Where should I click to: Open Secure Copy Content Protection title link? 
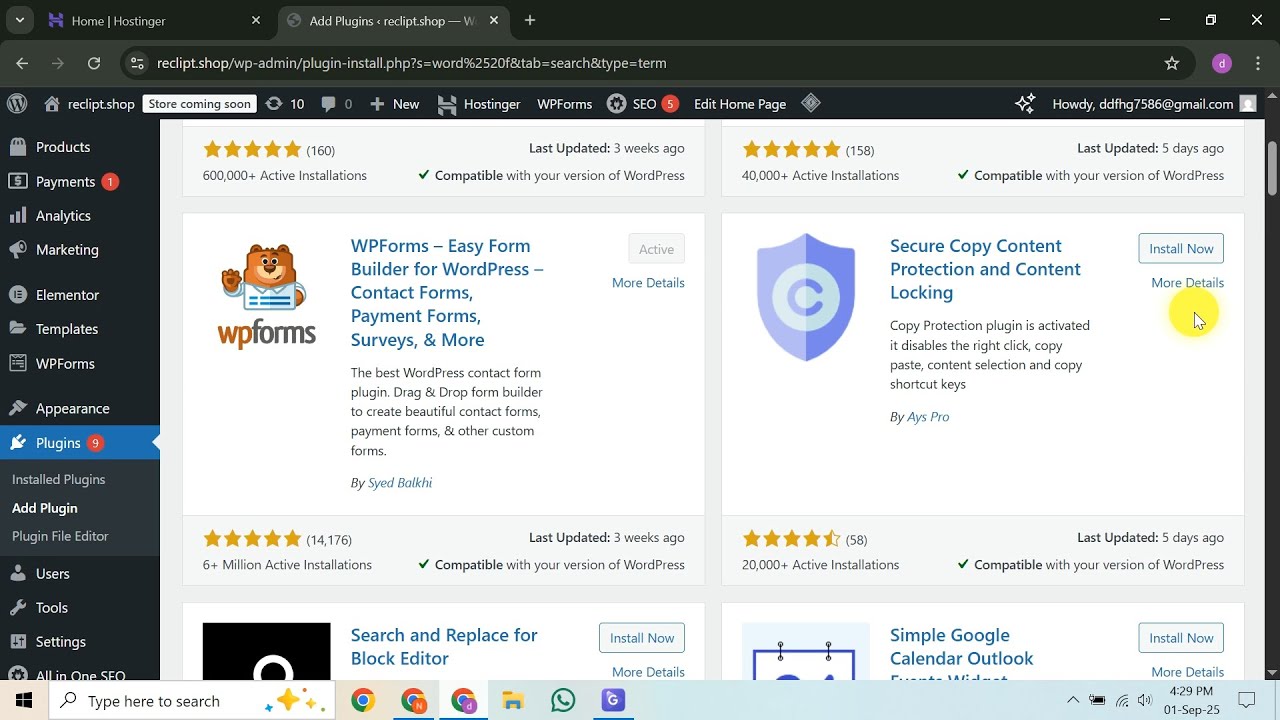(x=985, y=269)
